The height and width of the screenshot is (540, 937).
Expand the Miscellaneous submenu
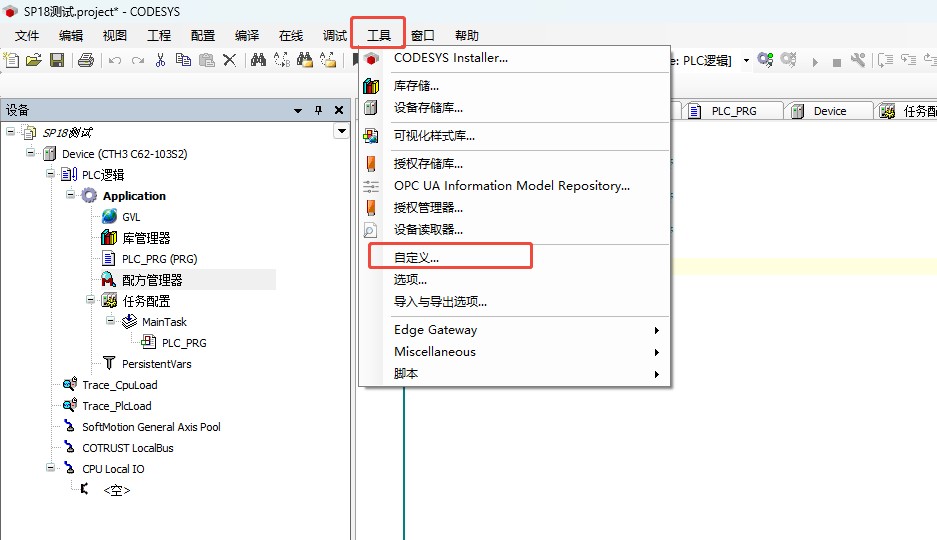(x=657, y=352)
